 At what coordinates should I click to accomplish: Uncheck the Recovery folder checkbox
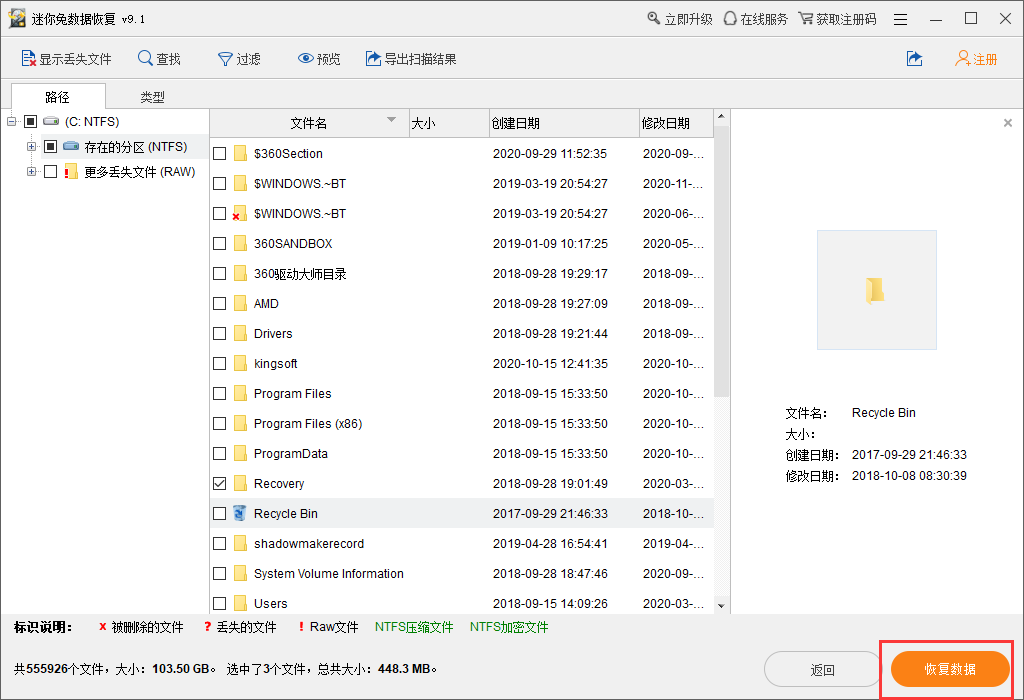220,484
